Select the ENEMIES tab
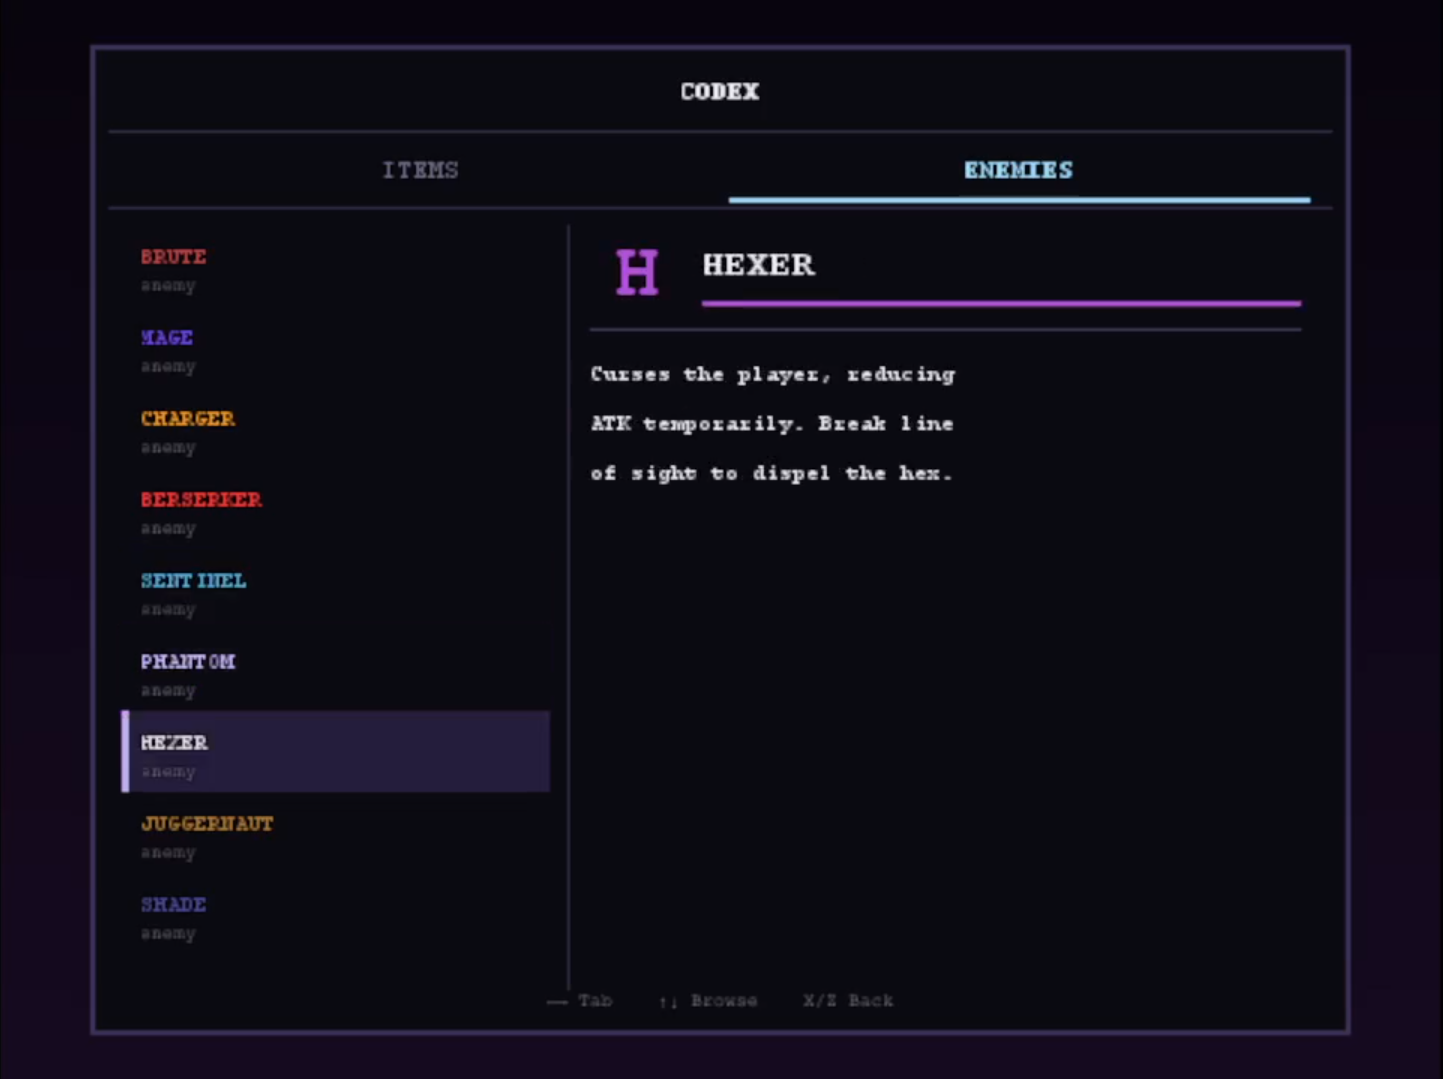Viewport: 1443px width, 1079px height. click(1019, 170)
